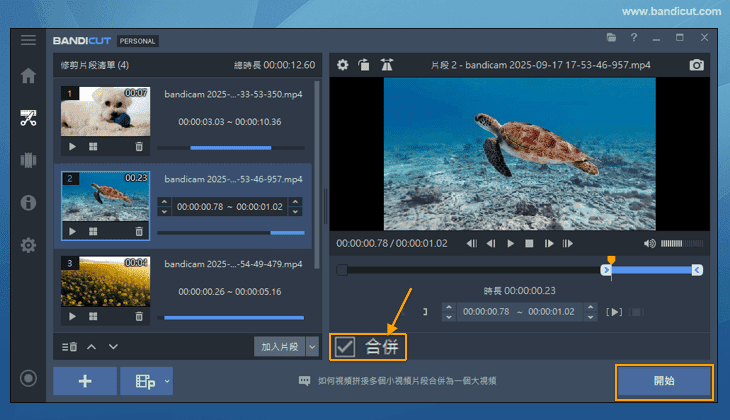Screen dimensions: 730x420
Task: Open the hamburger menu
Action: pyautogui.click(x=28, y=40)
